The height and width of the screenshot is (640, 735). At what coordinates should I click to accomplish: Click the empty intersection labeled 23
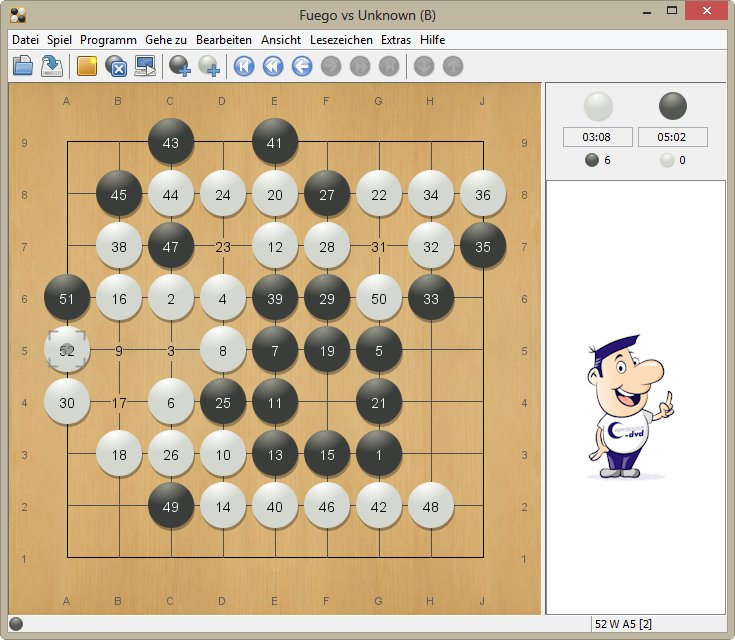(x=223, y=247)
